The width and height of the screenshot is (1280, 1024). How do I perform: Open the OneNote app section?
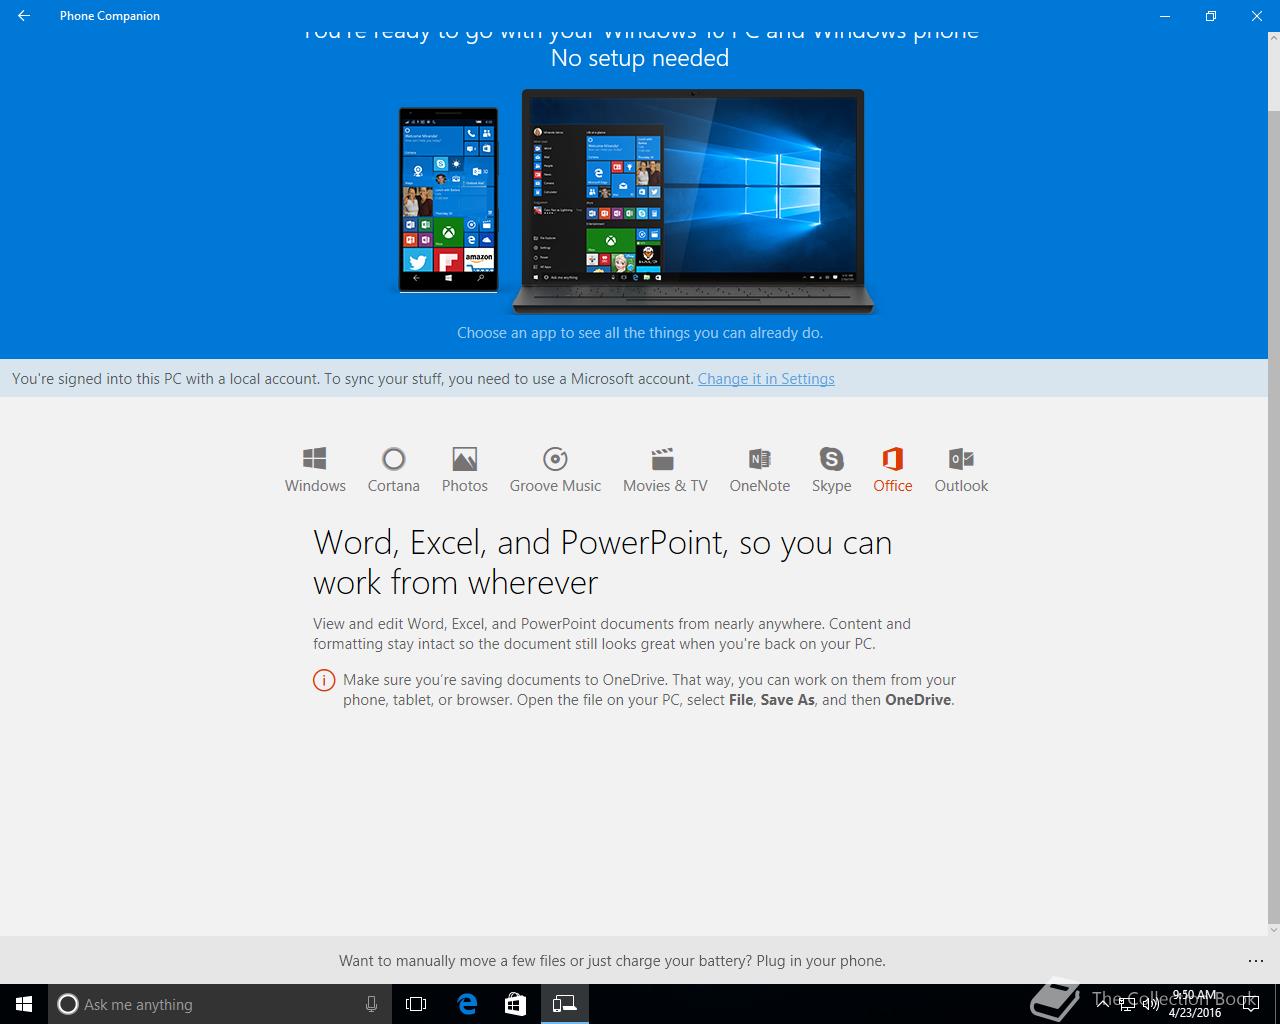pos(760,470)
